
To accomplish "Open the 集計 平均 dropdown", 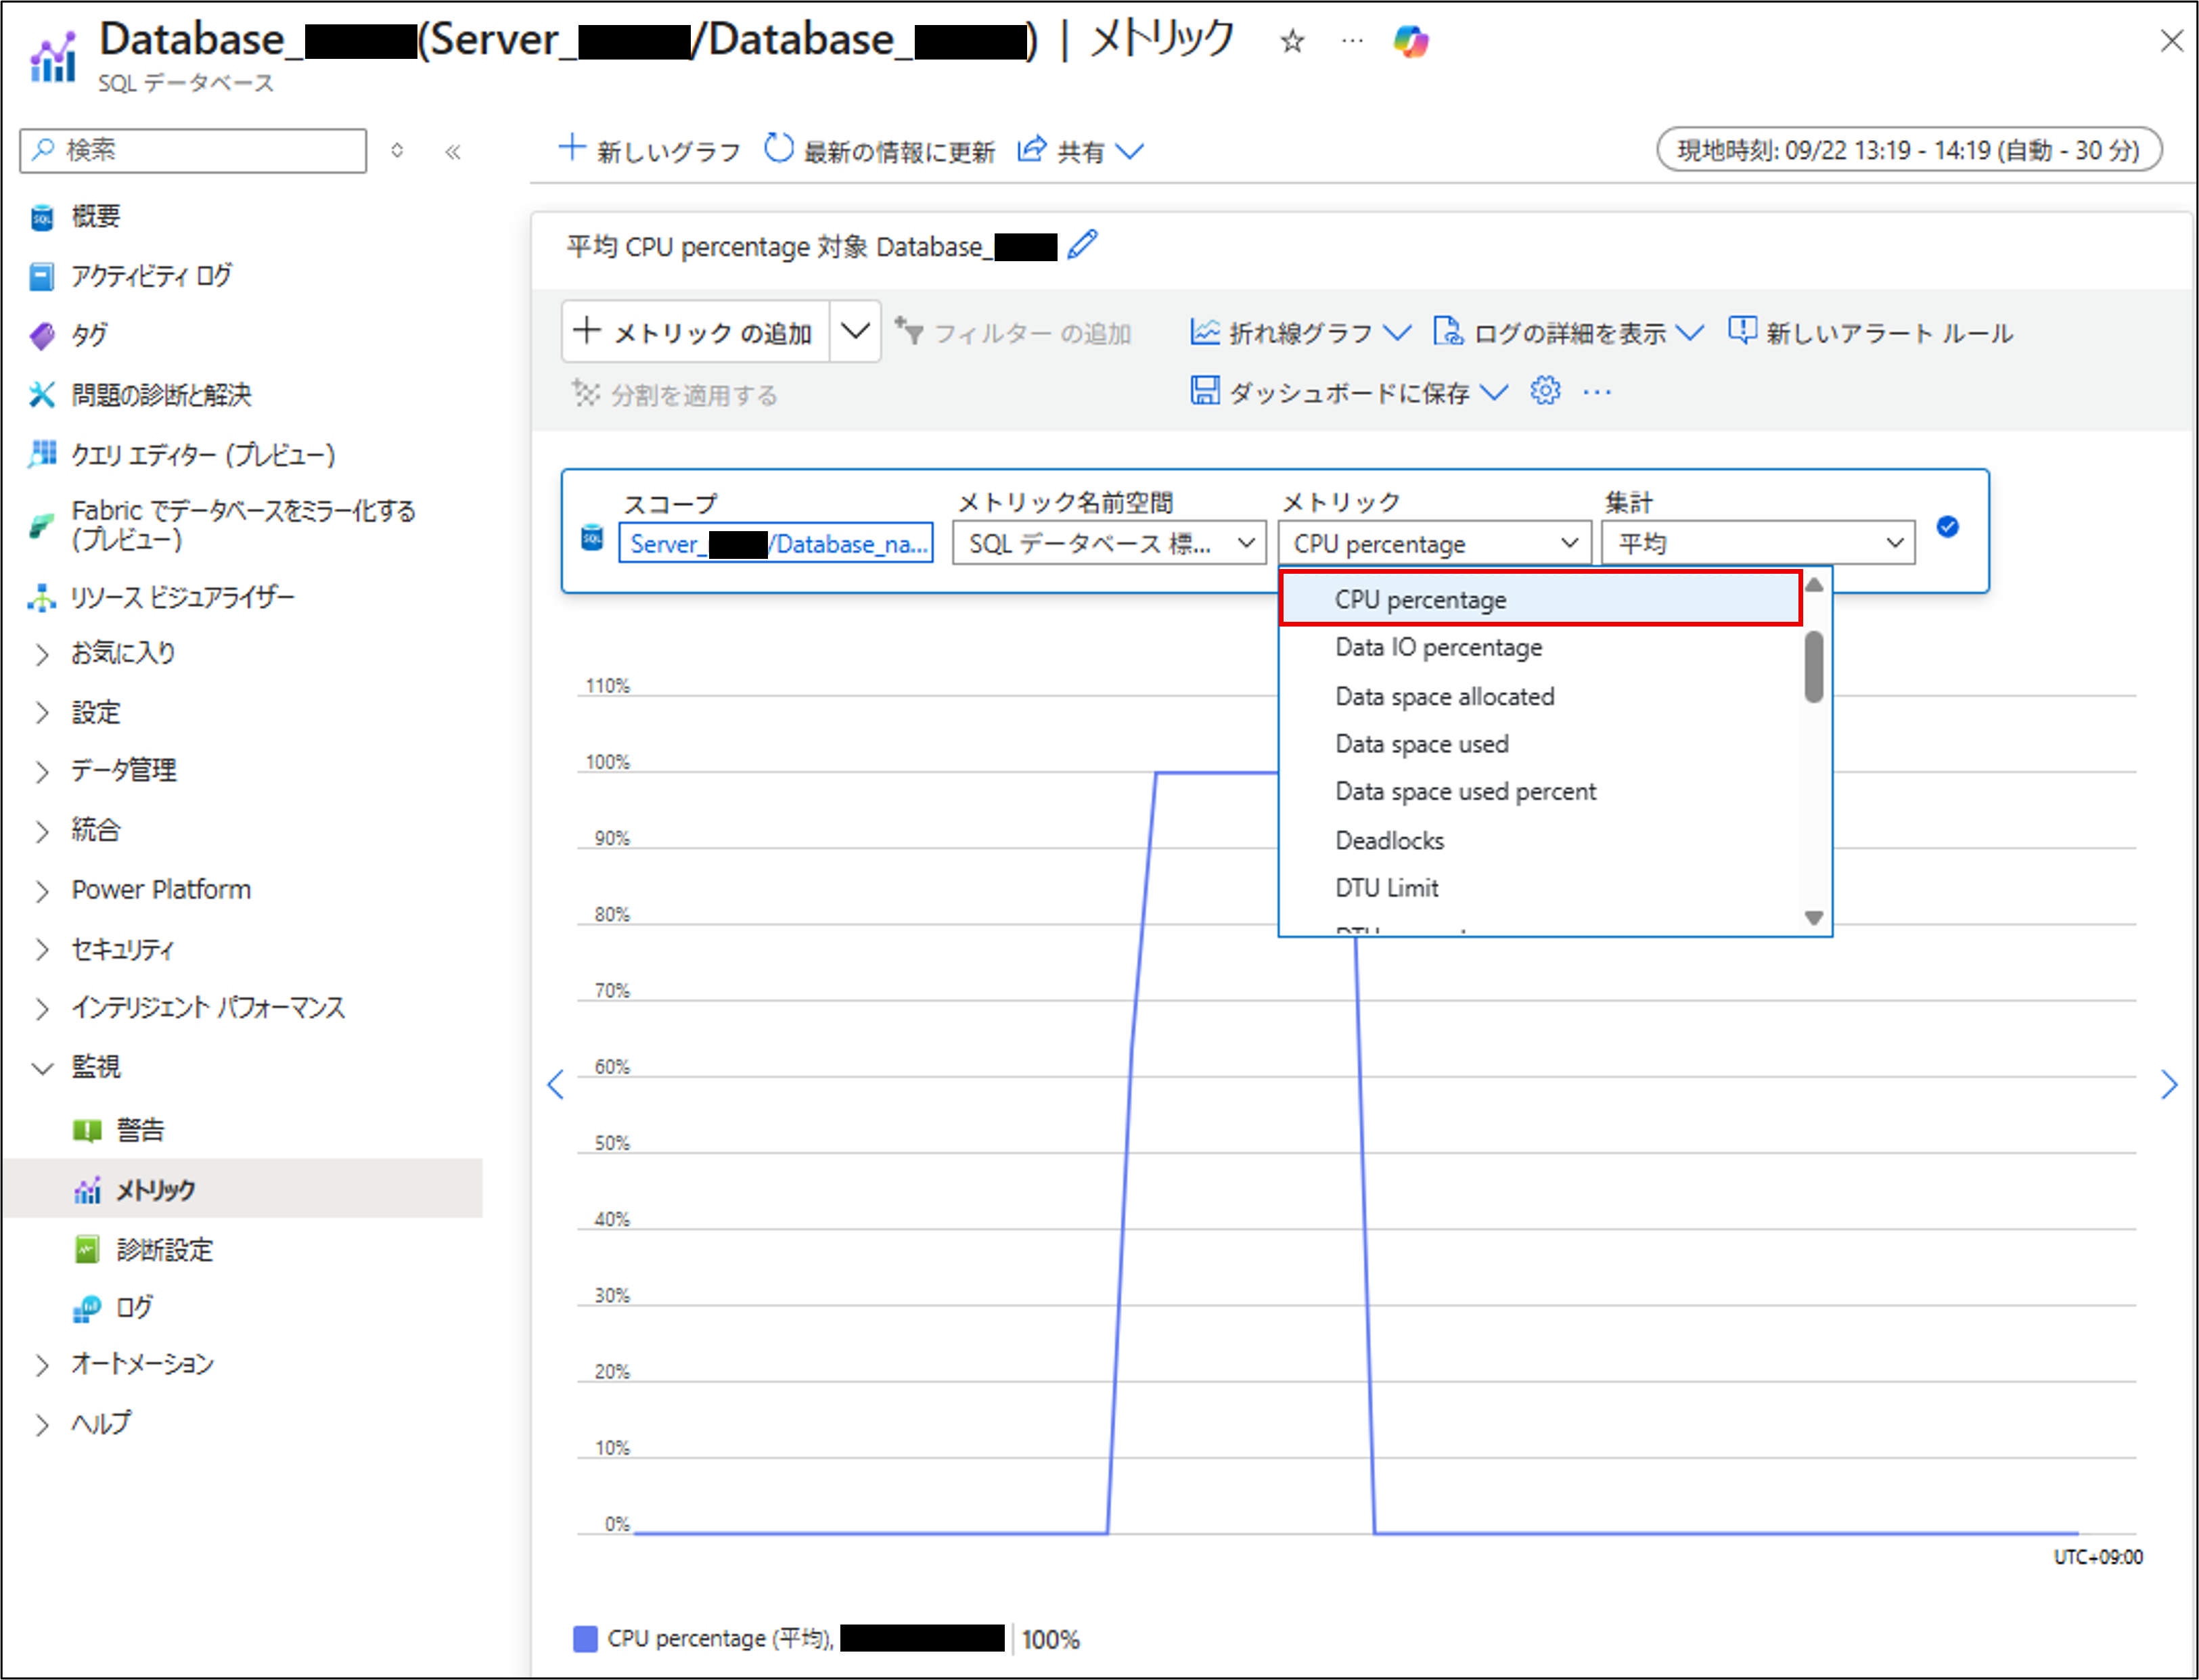I will click(x=1757, y=543).
